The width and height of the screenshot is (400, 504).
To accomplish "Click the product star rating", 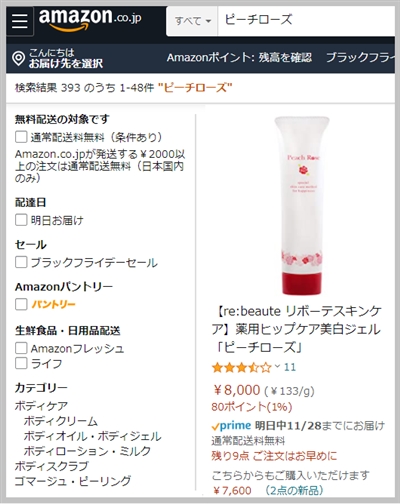I will pyautogui.click(x=242, y=368).
